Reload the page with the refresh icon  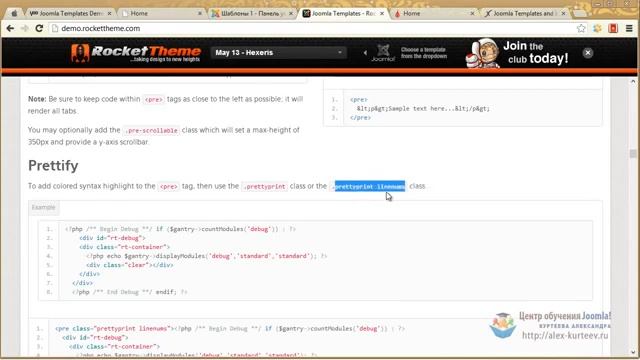click(39, 28)
